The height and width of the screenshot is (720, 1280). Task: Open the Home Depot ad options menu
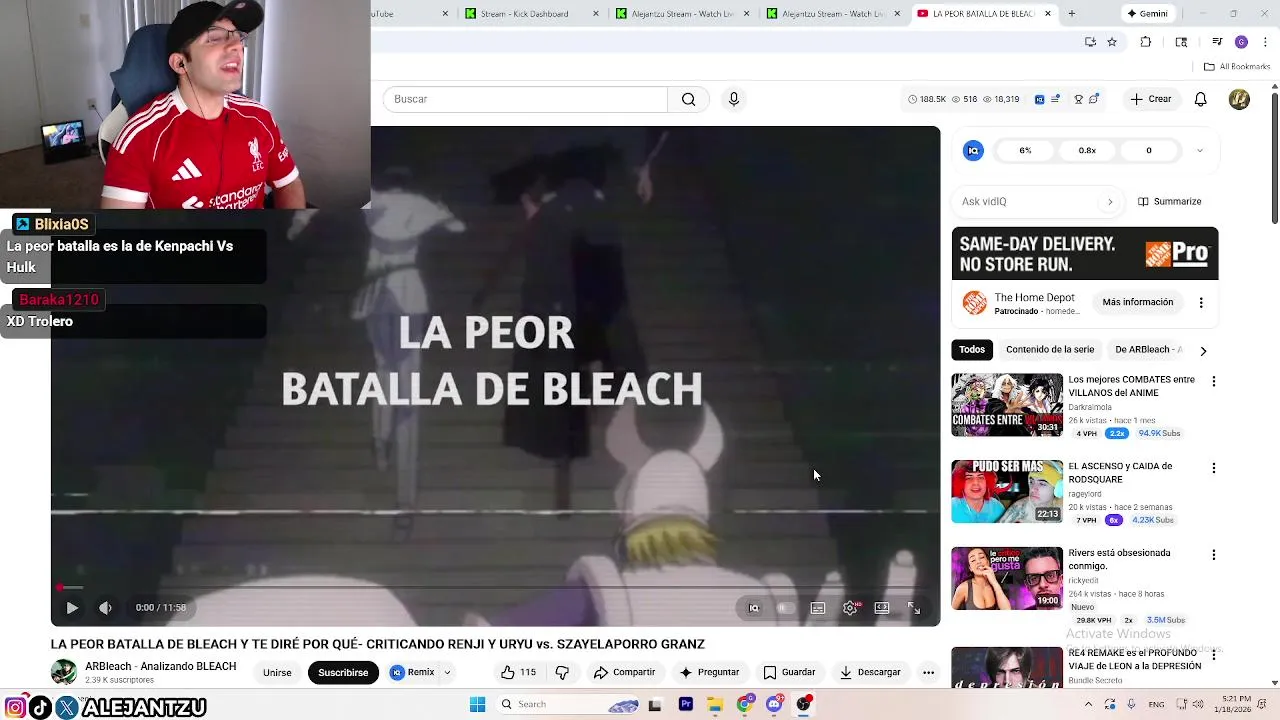pos(1201,302)
